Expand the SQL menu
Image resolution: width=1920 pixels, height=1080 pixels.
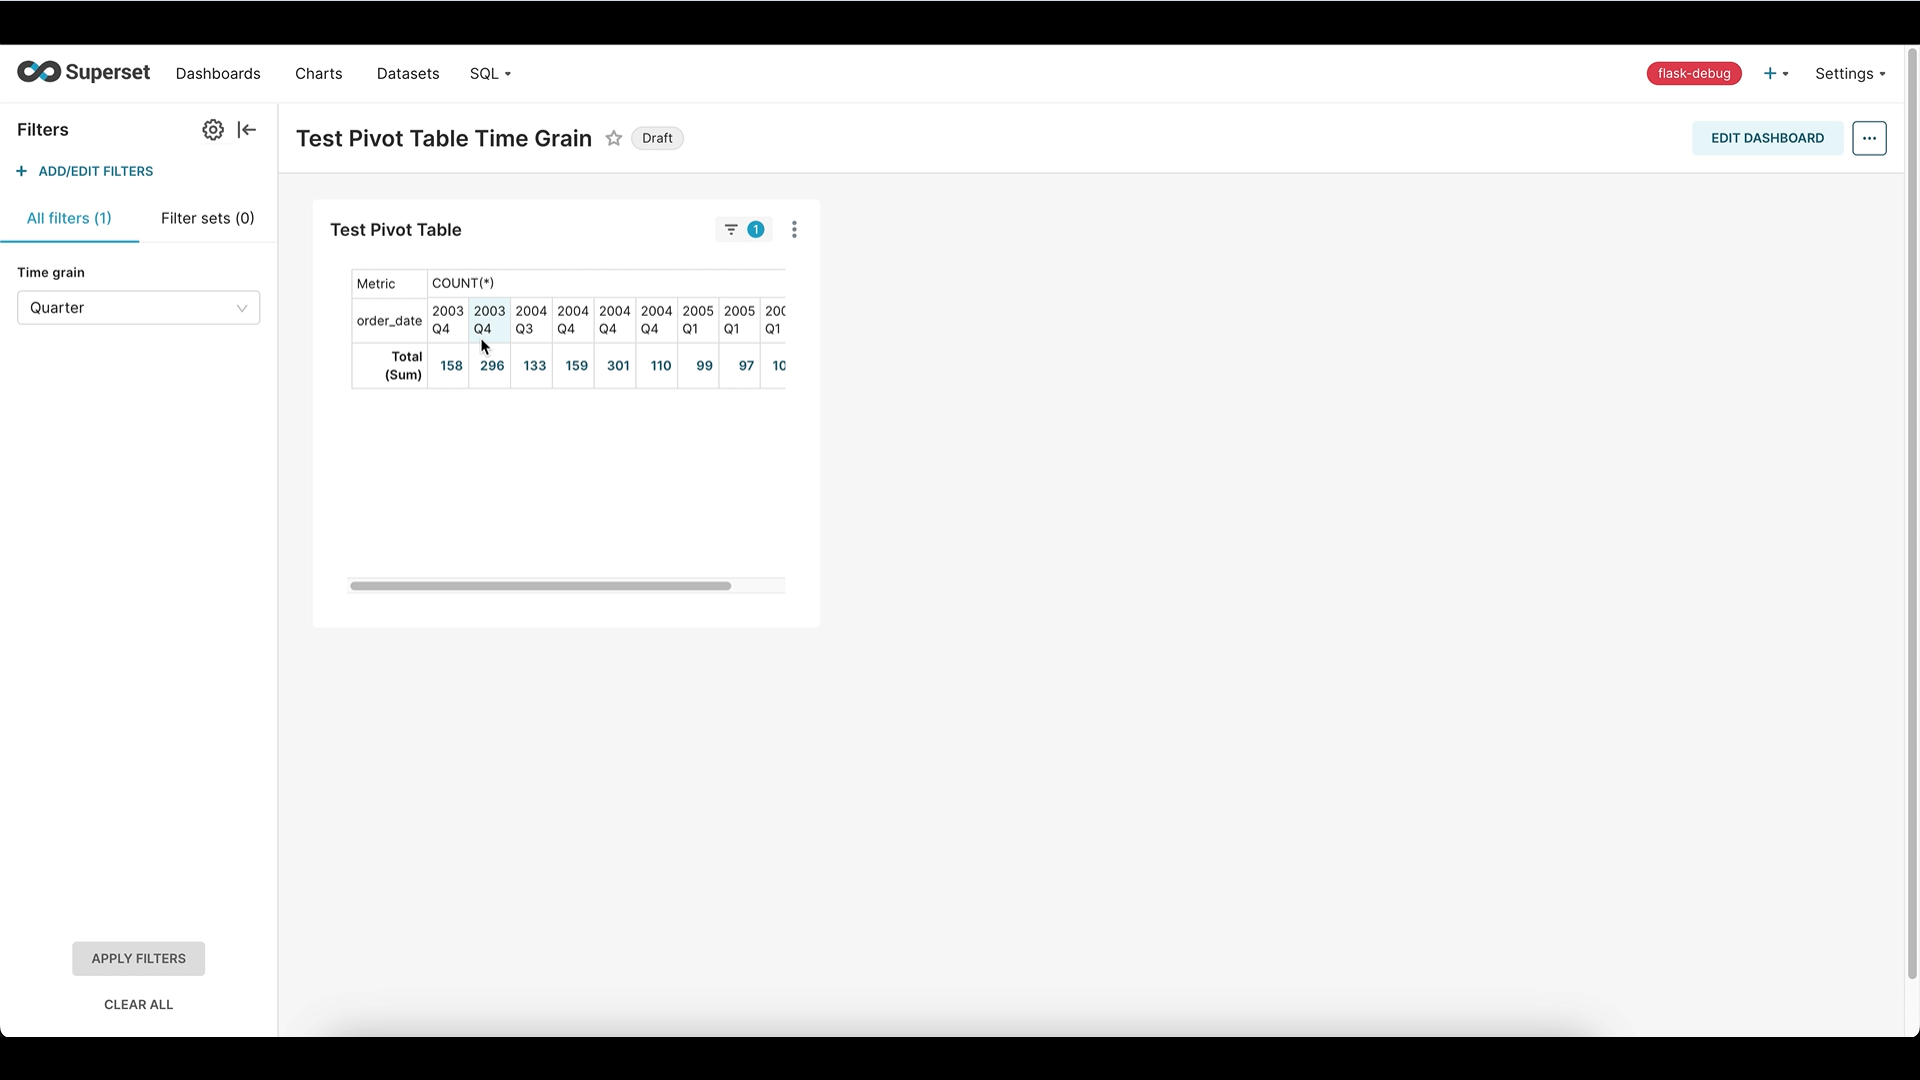pyautogui.click(x=489, y=73)
